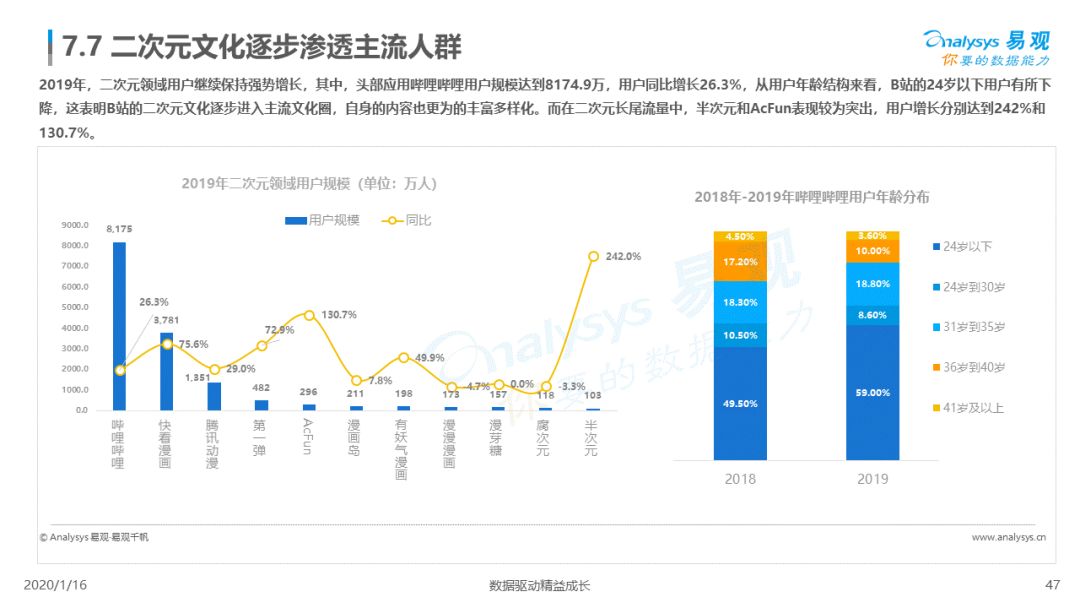Click the 2019 segment labeled 8.60%

[x=873, y=315]
